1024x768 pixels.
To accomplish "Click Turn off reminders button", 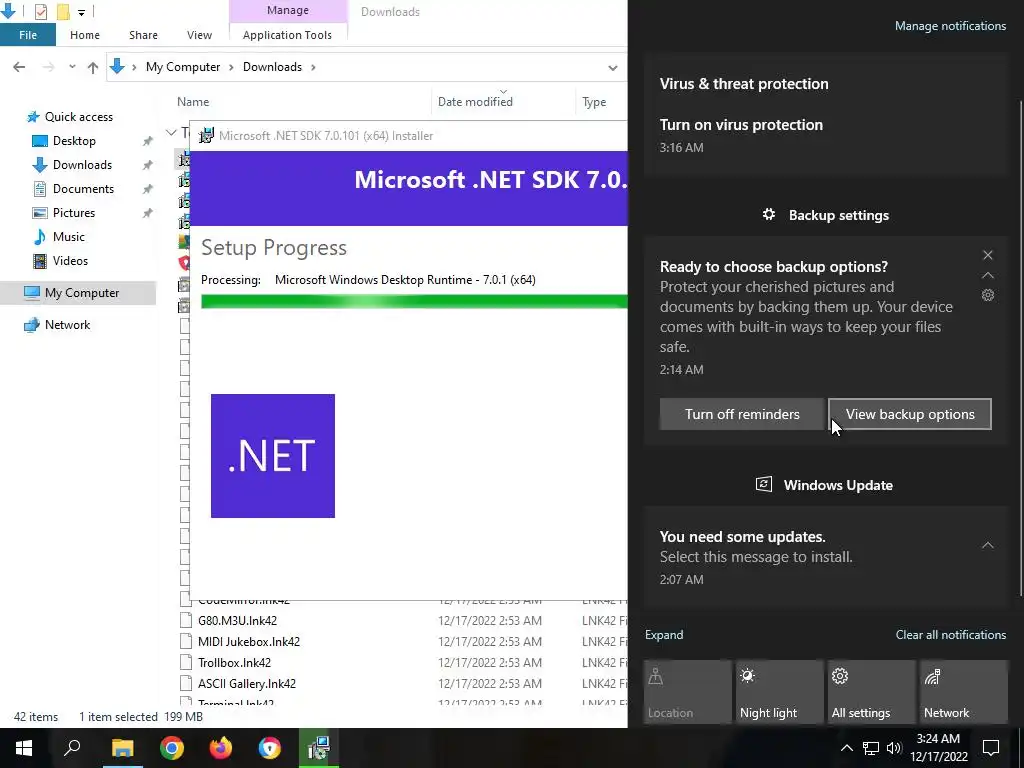I will pyautogui.click(x=742, y=414).
